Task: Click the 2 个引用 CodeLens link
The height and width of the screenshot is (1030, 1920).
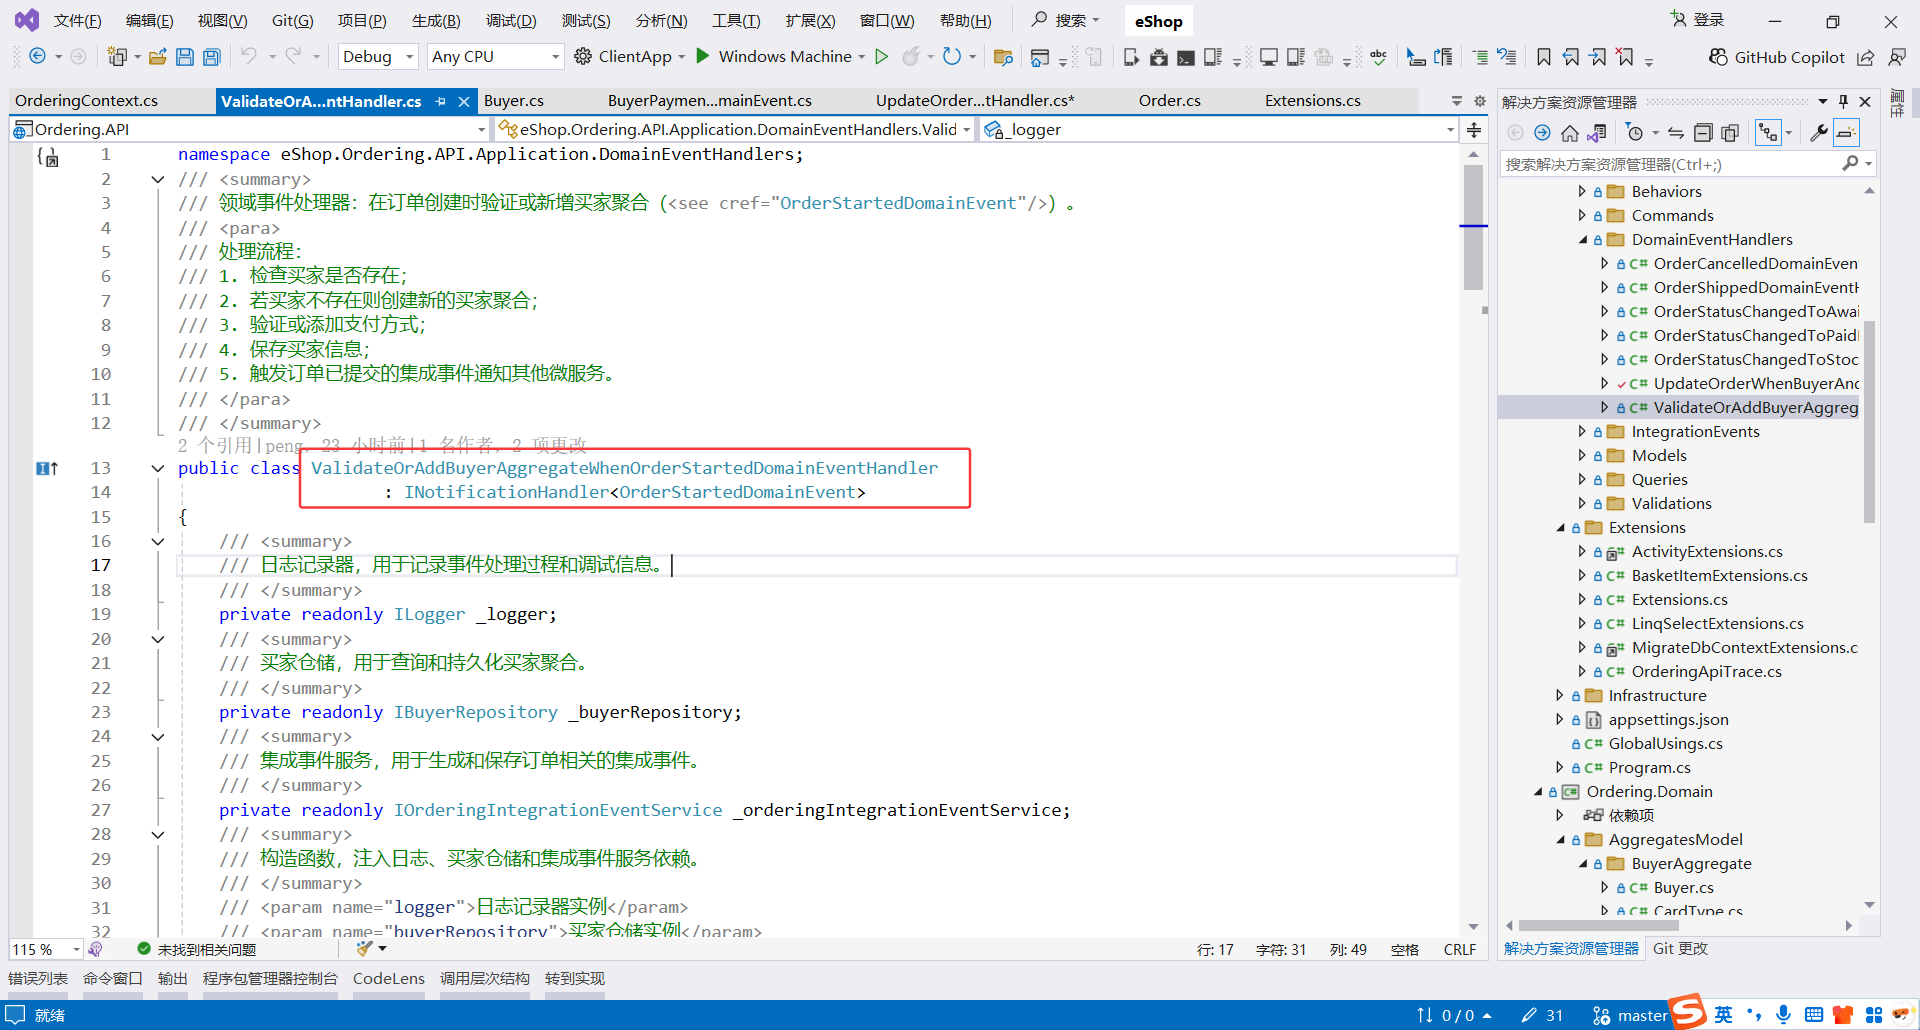Action: click(215, 446)
